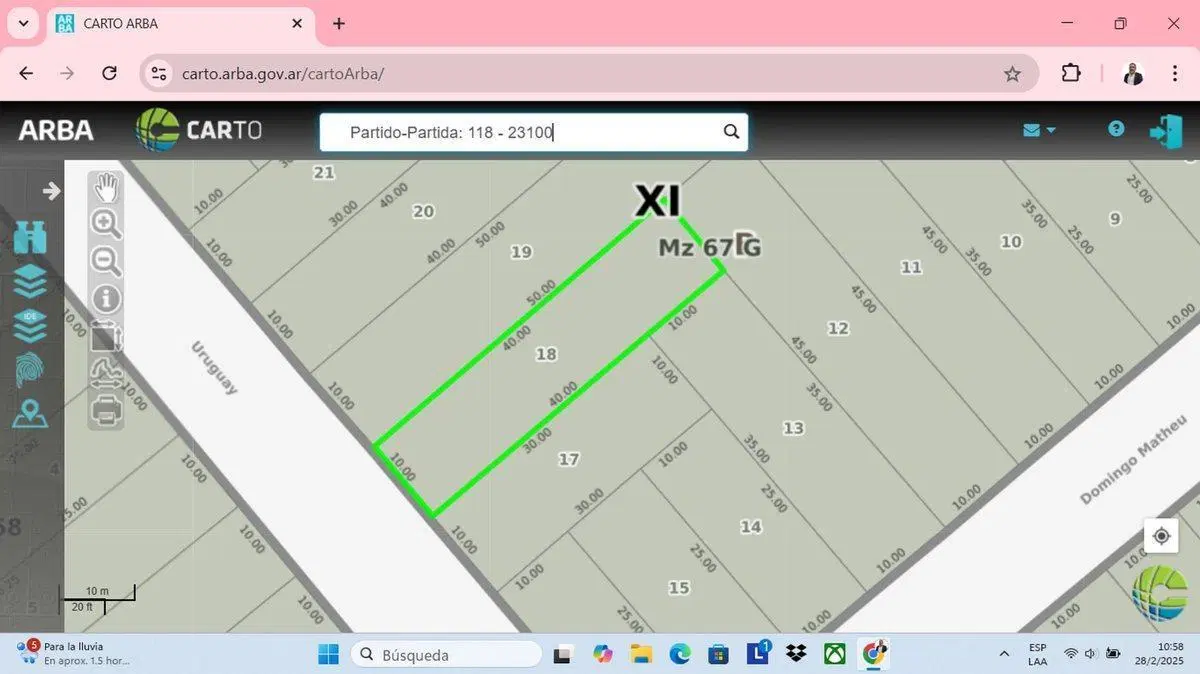Reload the page
The image size is (1200, 674).
tap(110, 73)
